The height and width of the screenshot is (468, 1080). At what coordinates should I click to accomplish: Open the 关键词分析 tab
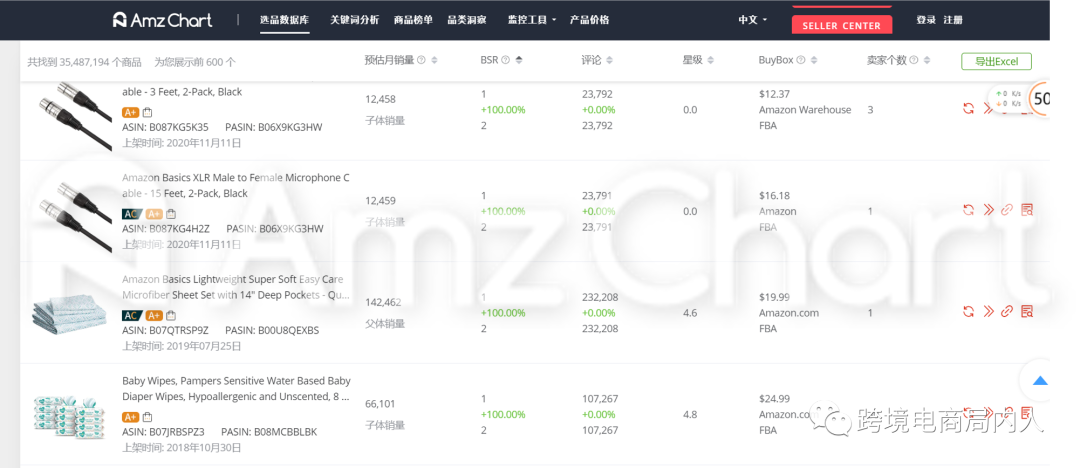coord(354,20)
